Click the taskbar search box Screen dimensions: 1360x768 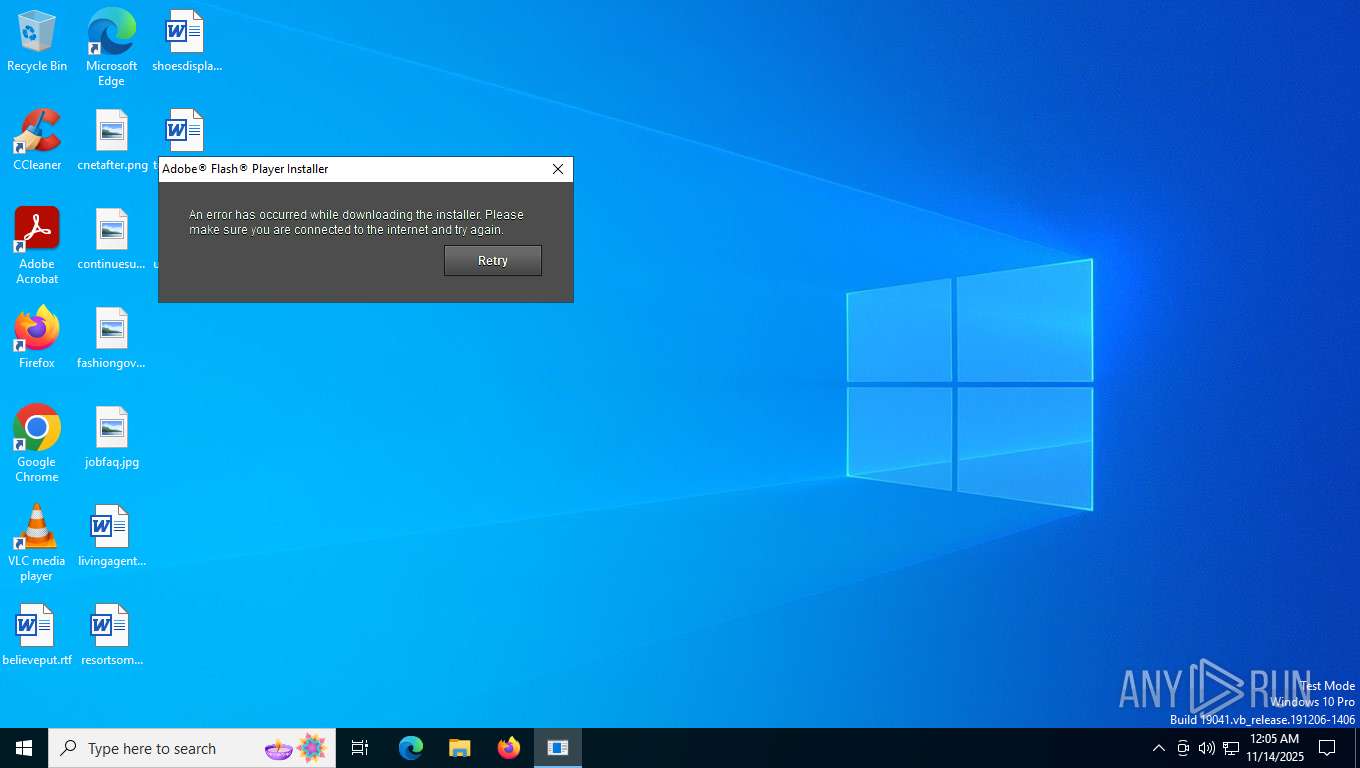pos(192,748)
